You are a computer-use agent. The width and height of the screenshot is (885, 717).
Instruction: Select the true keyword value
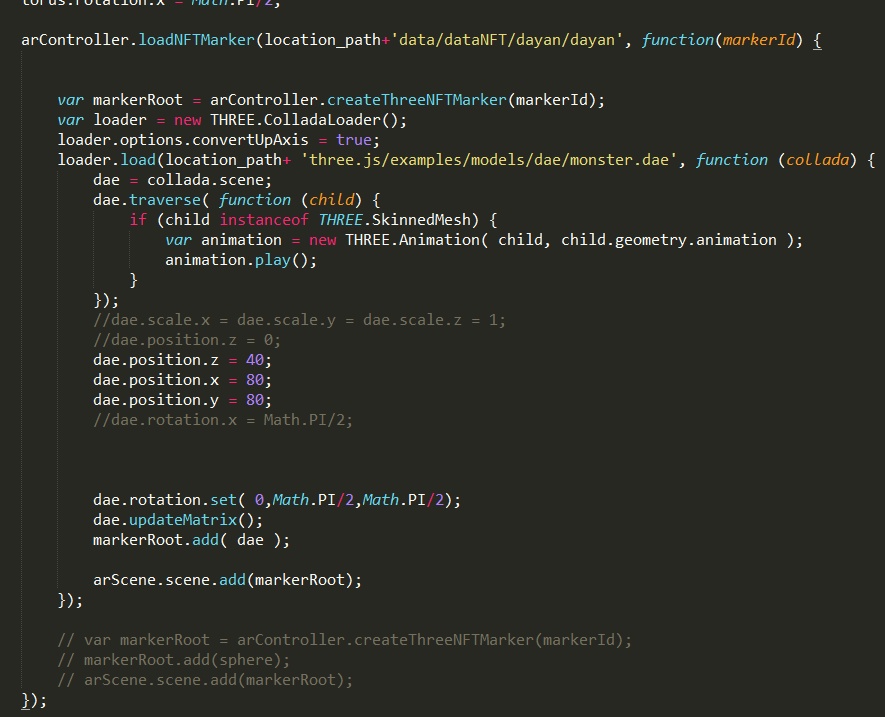(357, 140)
